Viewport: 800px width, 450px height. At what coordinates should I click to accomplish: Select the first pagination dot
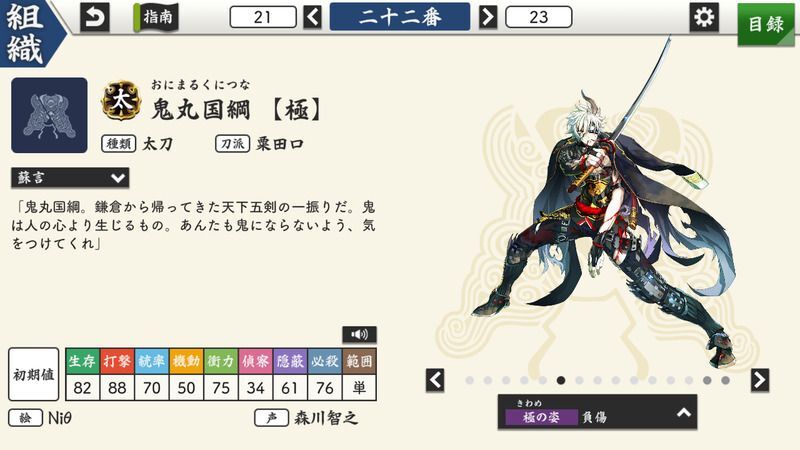[469, 380]
